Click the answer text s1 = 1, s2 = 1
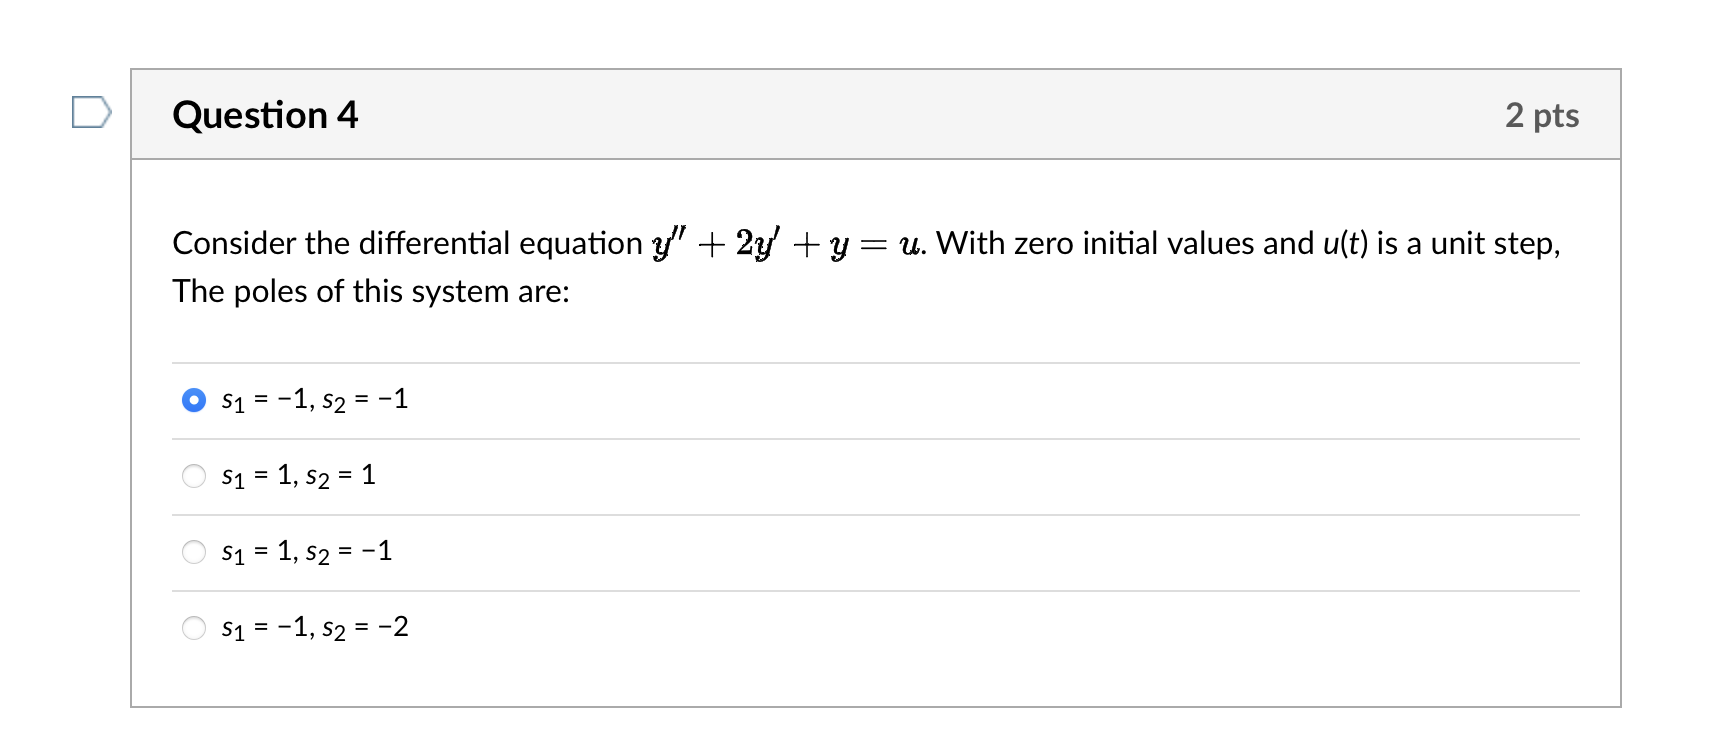Image resolution: width=1728 pixels, height=734 pixels. click(x=298, y=476)
